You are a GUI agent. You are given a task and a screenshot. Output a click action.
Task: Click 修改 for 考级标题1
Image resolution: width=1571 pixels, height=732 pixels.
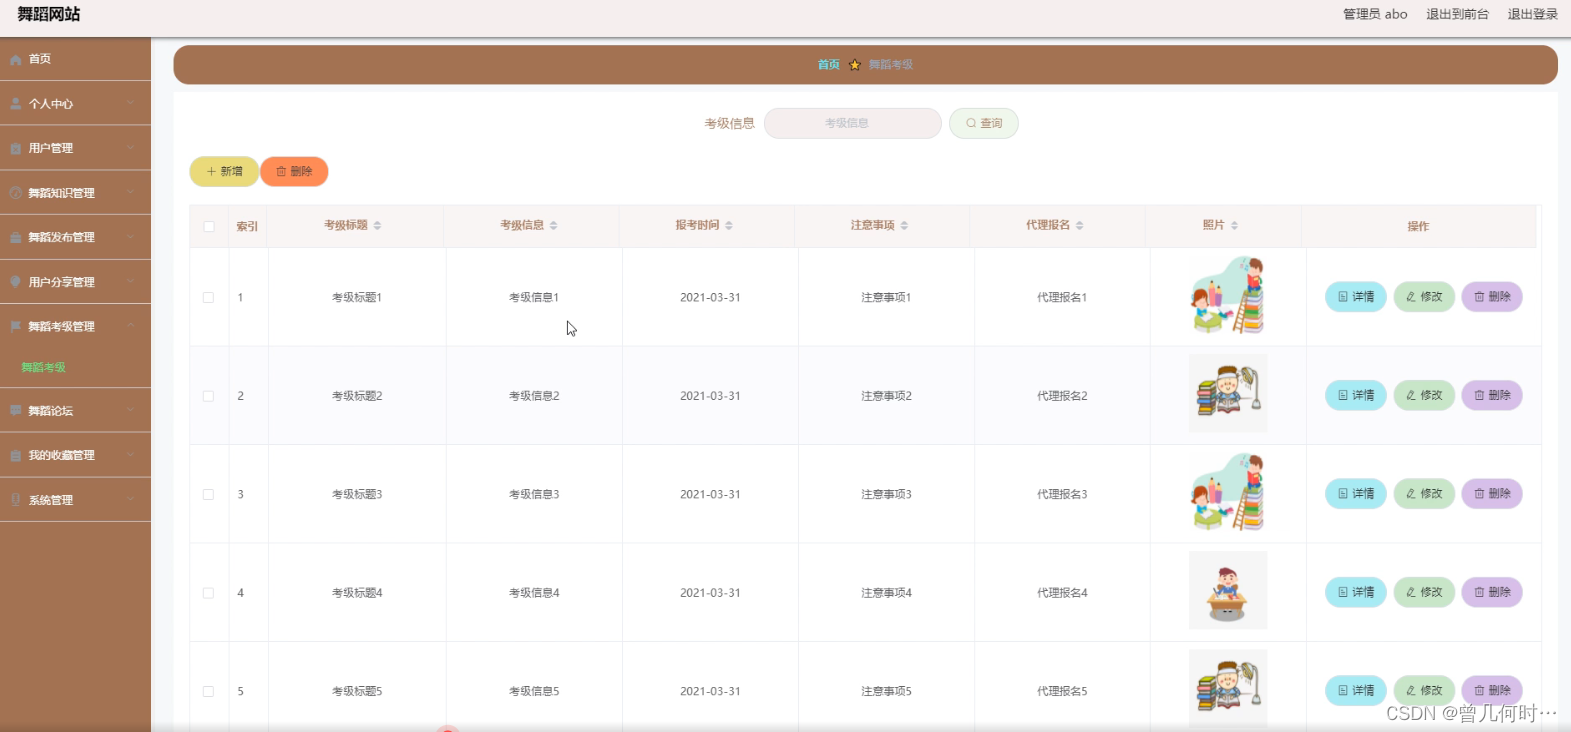tap(1424, 297)
